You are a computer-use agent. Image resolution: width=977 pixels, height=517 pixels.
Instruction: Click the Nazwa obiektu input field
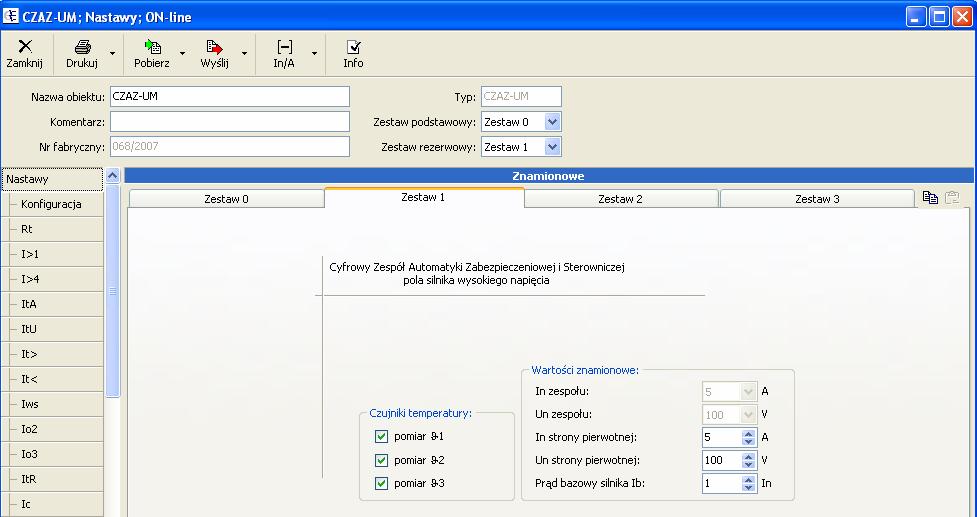230,97
